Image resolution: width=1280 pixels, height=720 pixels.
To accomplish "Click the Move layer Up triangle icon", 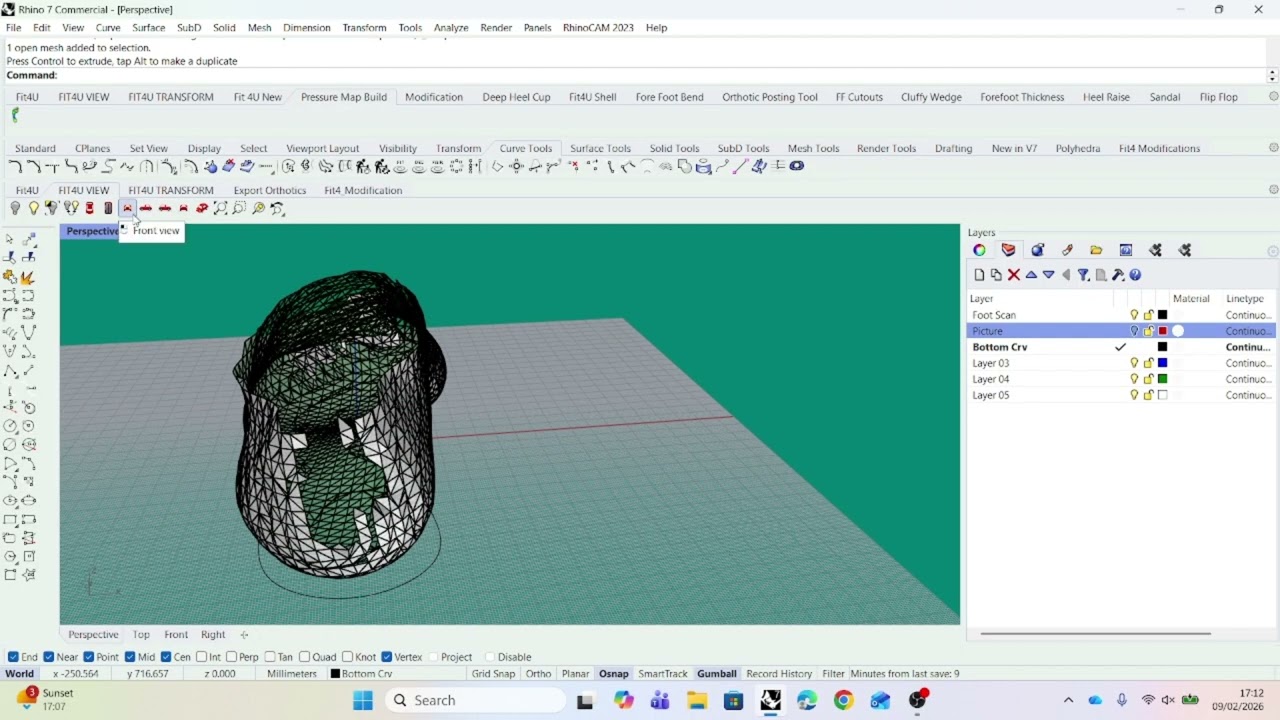I will click(x=1031, y=275).
